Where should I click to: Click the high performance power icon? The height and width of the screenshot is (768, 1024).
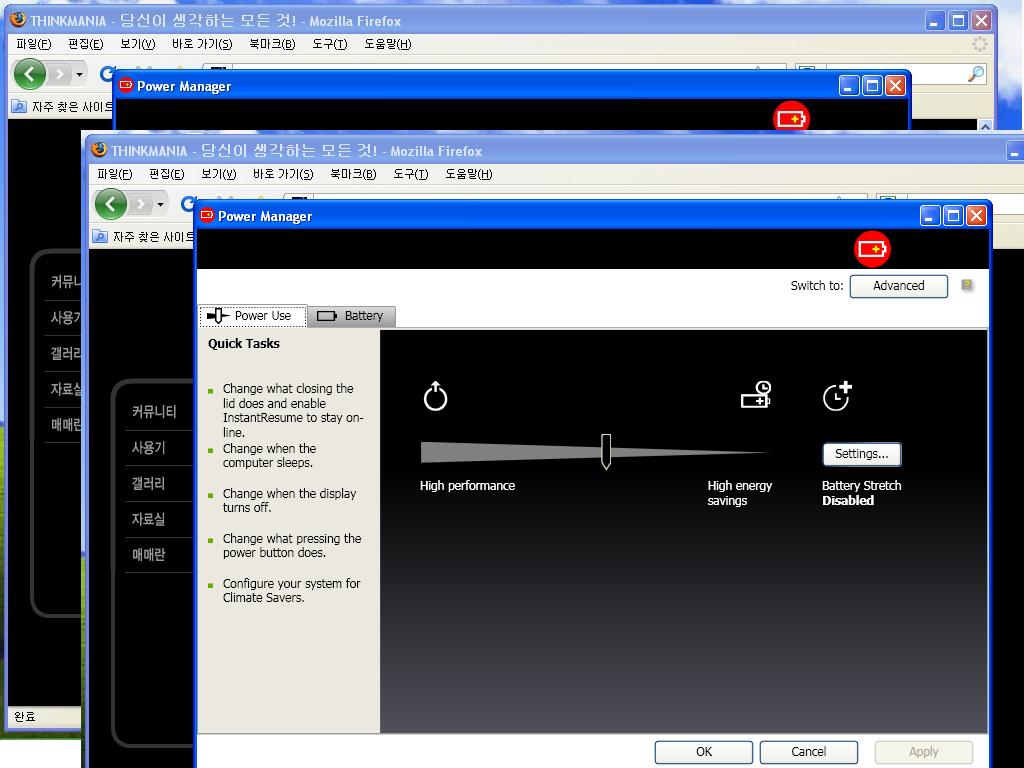point(435,397)
